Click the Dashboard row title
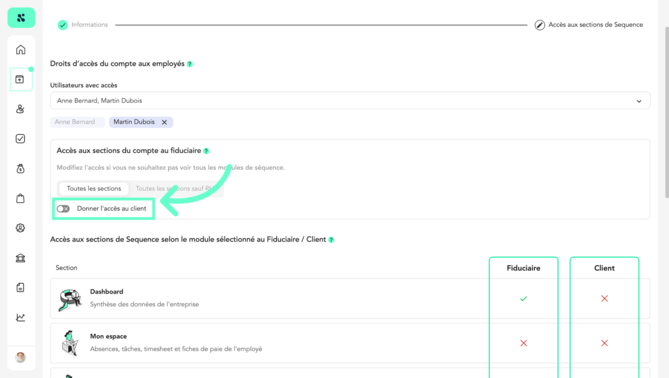Image resolution: width=669 pixels, height=378 pixels. coord(107,292)
